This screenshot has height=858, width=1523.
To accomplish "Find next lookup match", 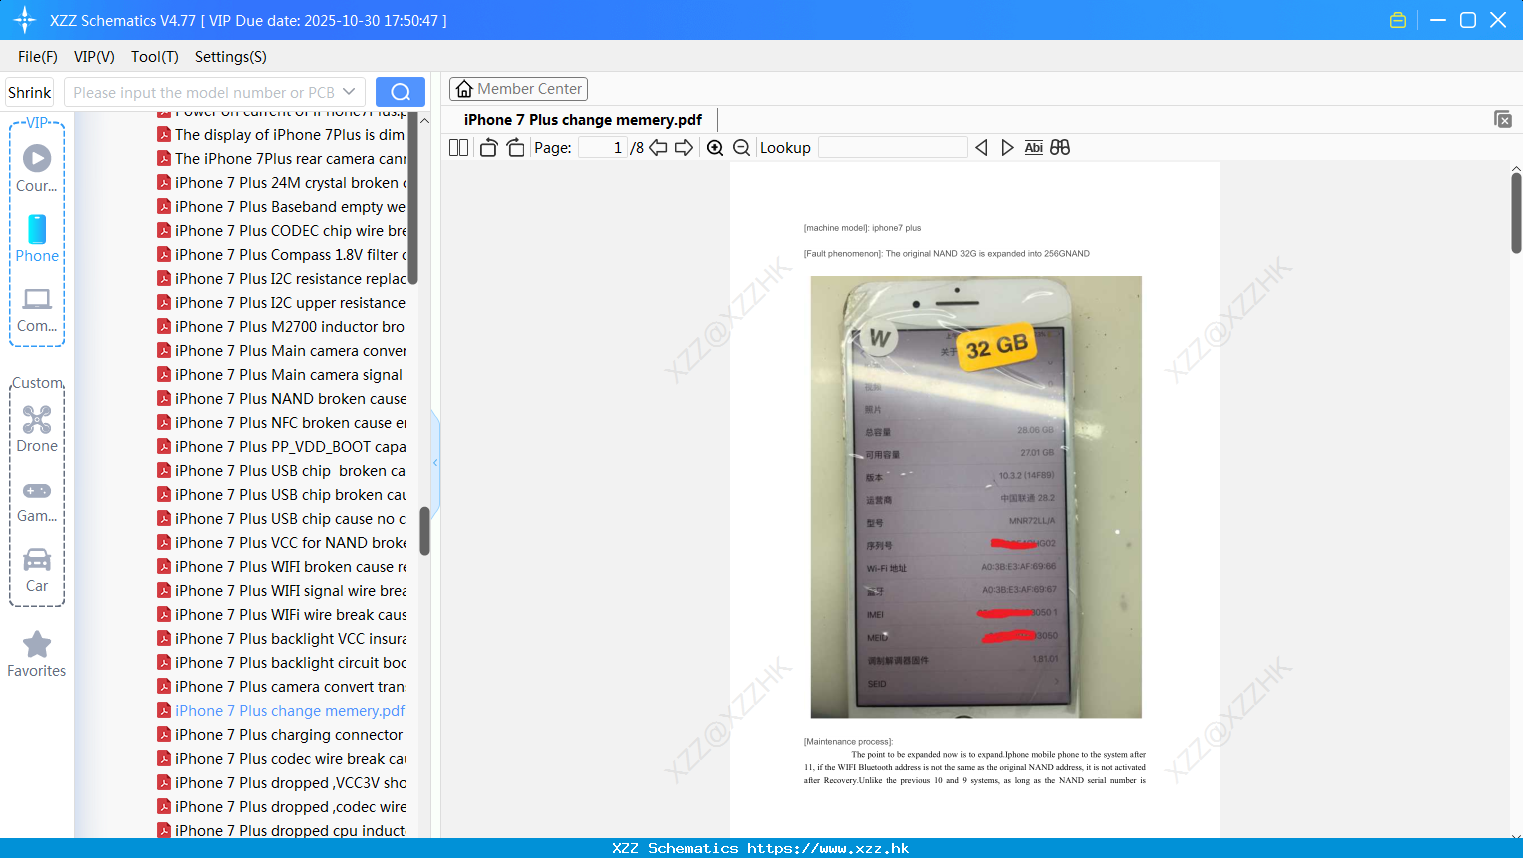I will tap(1007, 148).
